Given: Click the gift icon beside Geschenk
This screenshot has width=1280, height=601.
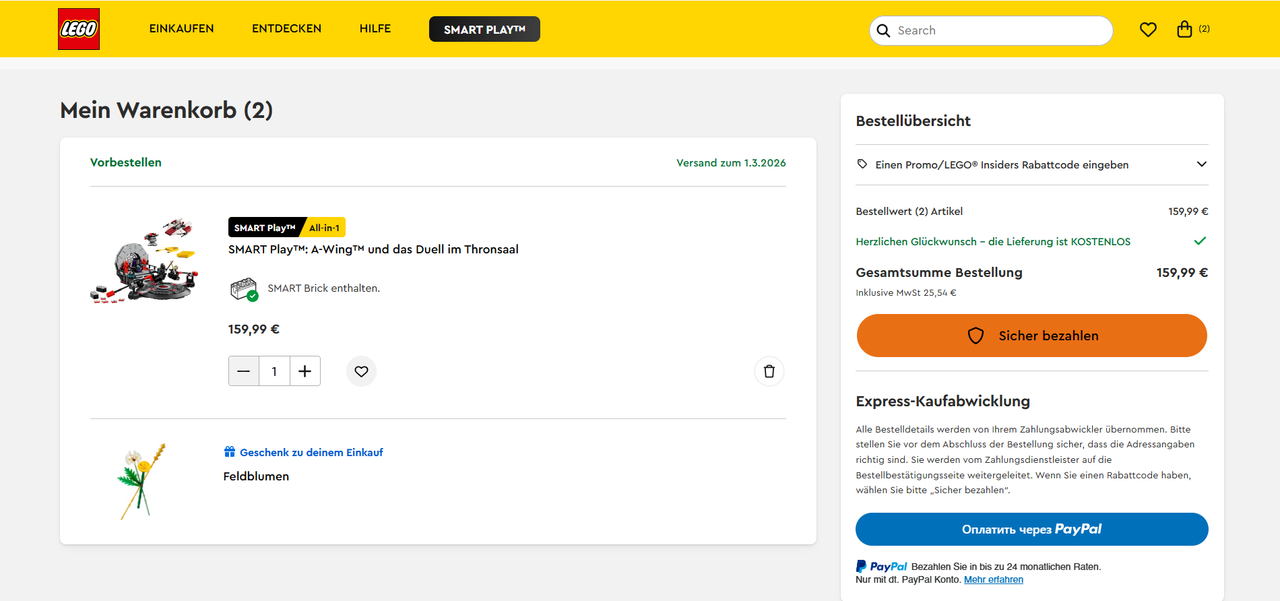Looking at the screenshot, I should (x=230, y=452).
